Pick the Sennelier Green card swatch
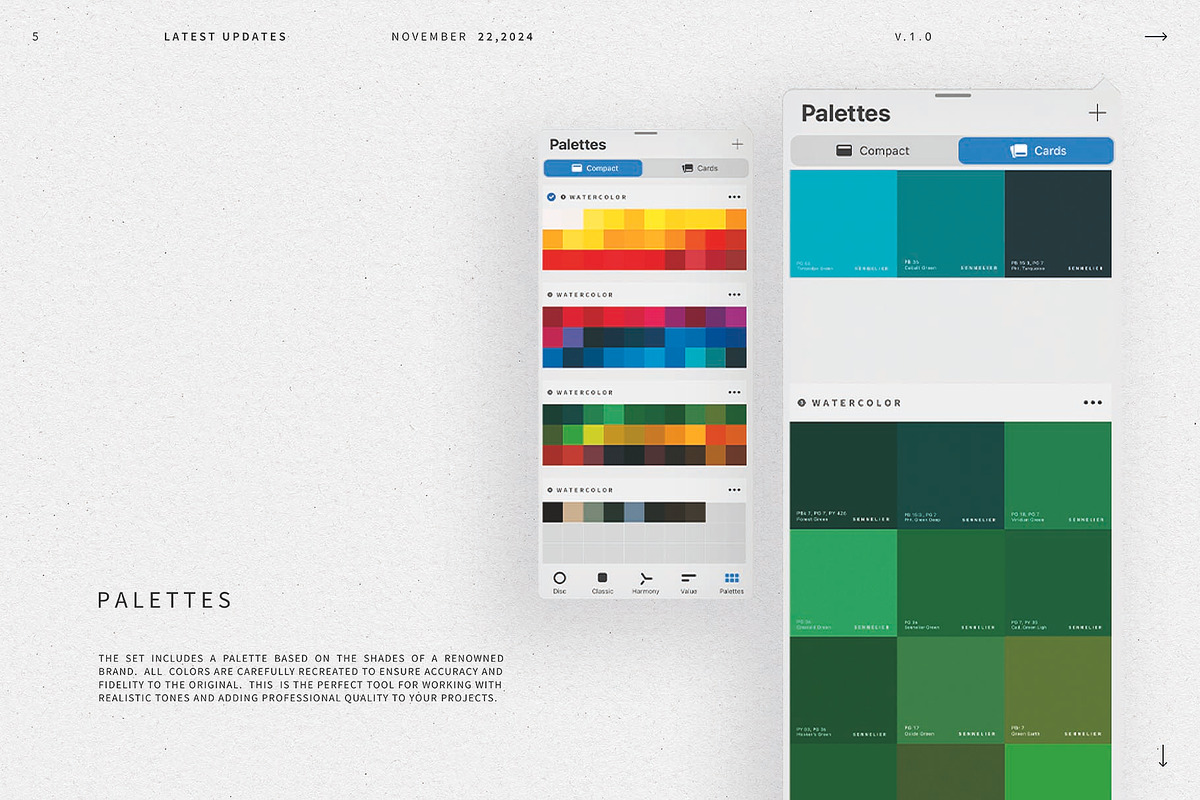The width and height of the screenshot is (1200, 800). [950, 582]
